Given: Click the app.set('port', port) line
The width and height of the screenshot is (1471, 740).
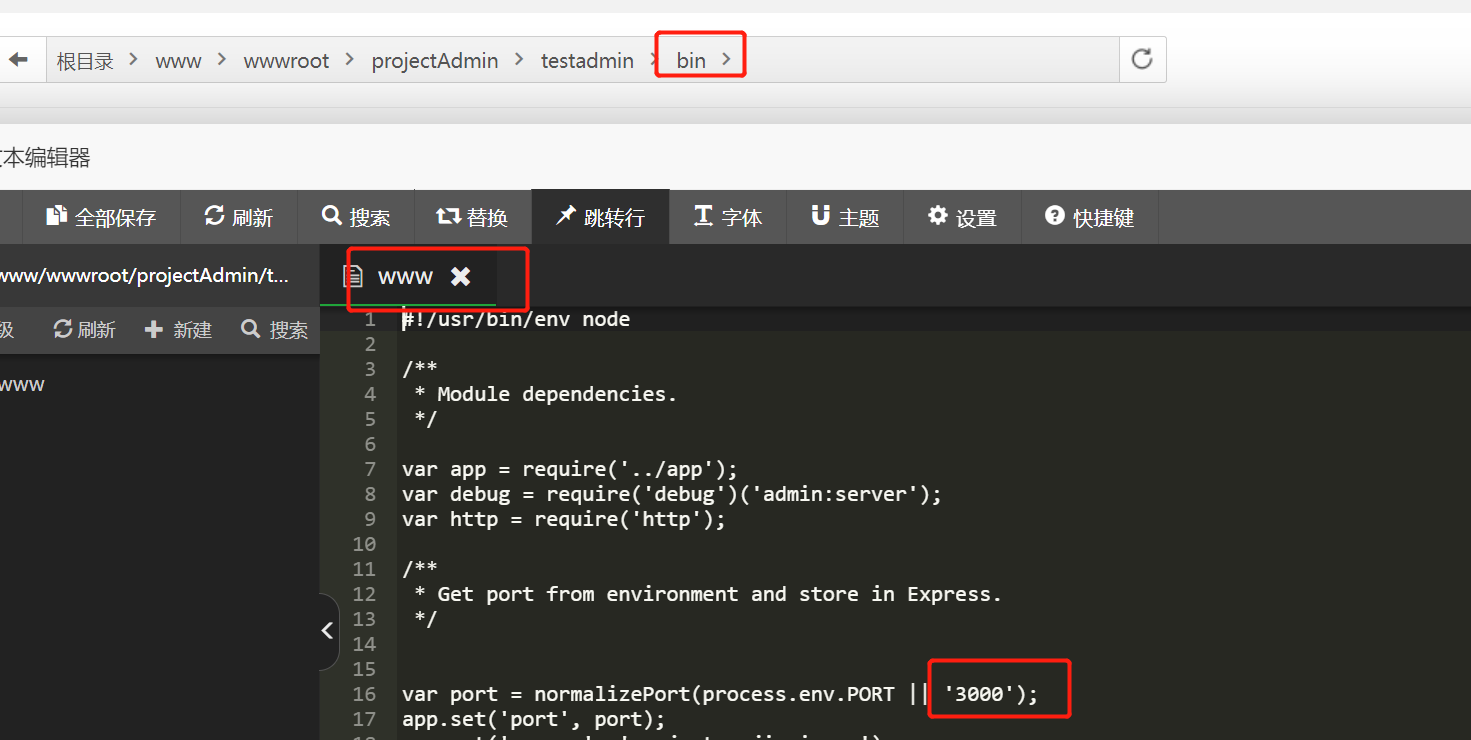Looking at the screenshot, I should [533, 719].
